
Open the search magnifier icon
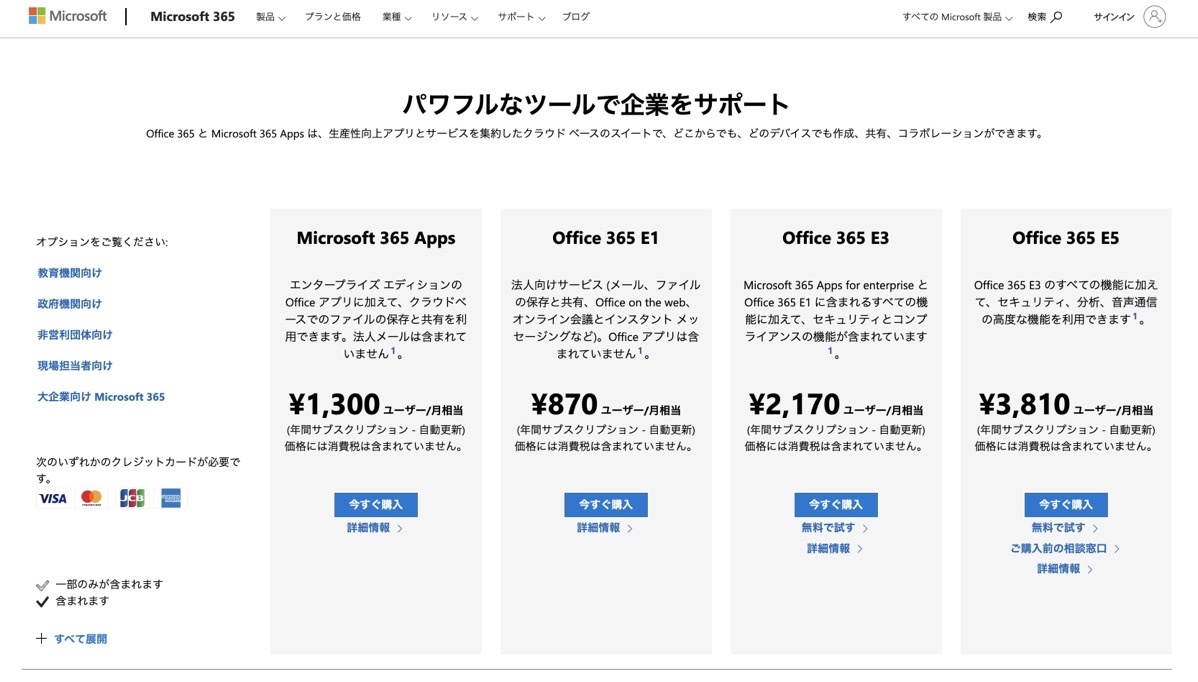coord(1057,17)
